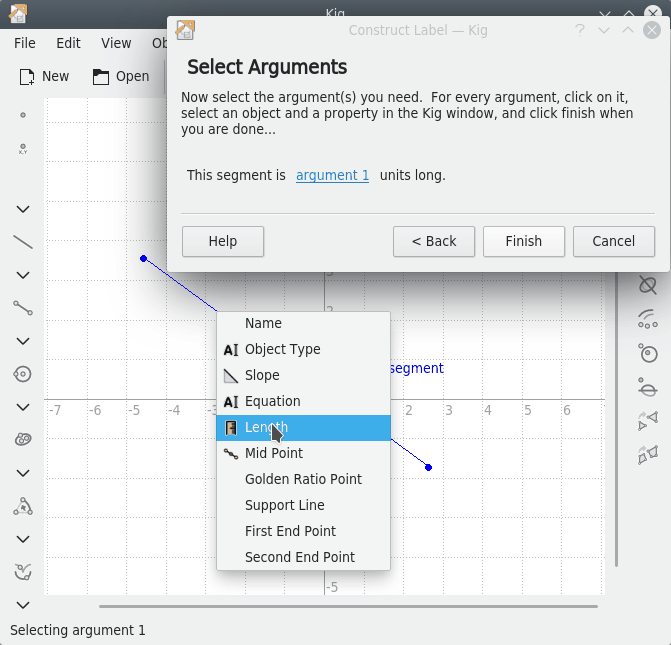The height and width of the screenshot is (645, 671).
Task: Open the File menu
Action: pyautogui.click(x=25, y=43)
